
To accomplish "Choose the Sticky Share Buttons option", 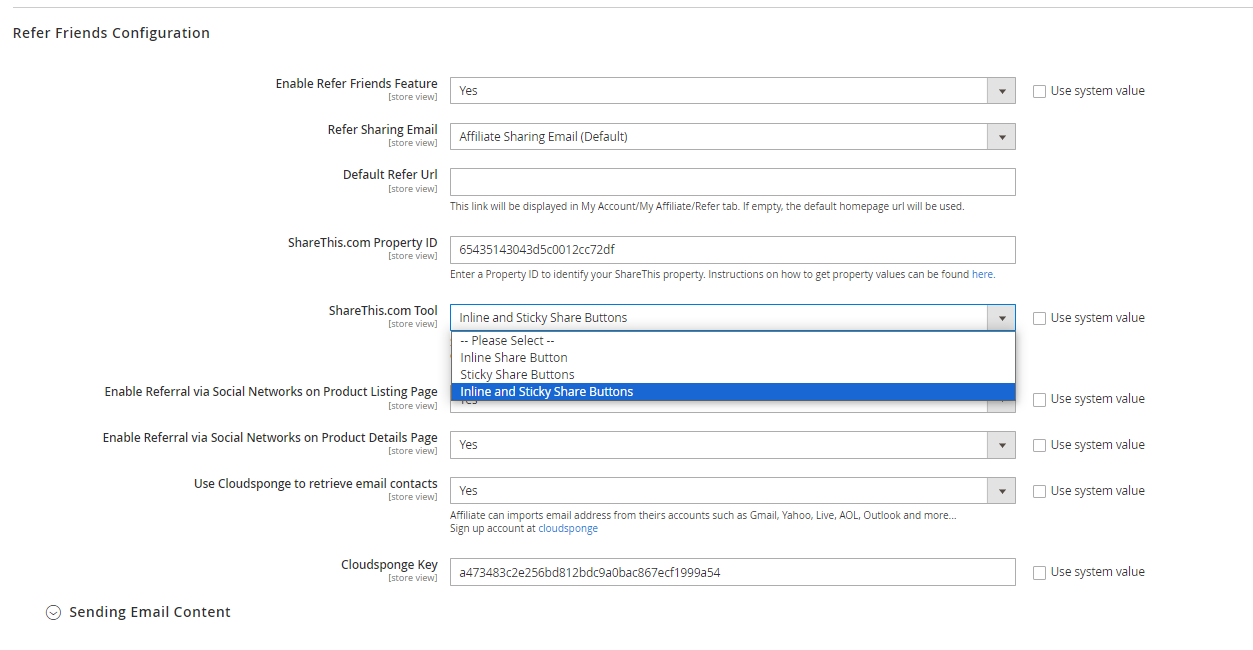I will 517,375.
